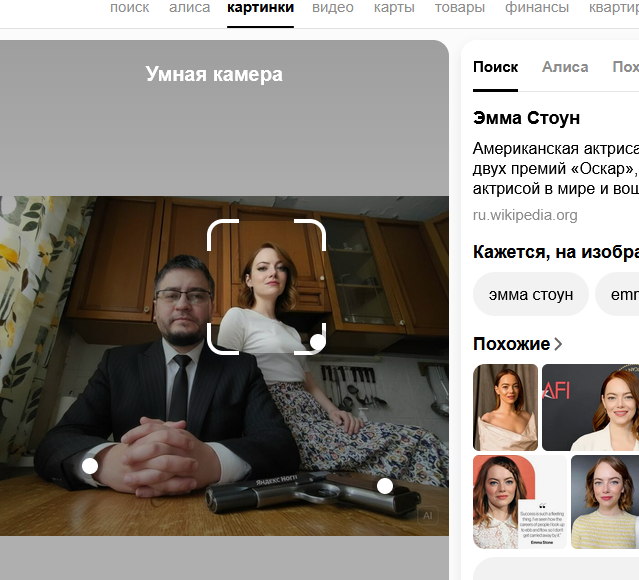
Task: Click the white dot marker near the pistol
Action: (385, 486)
